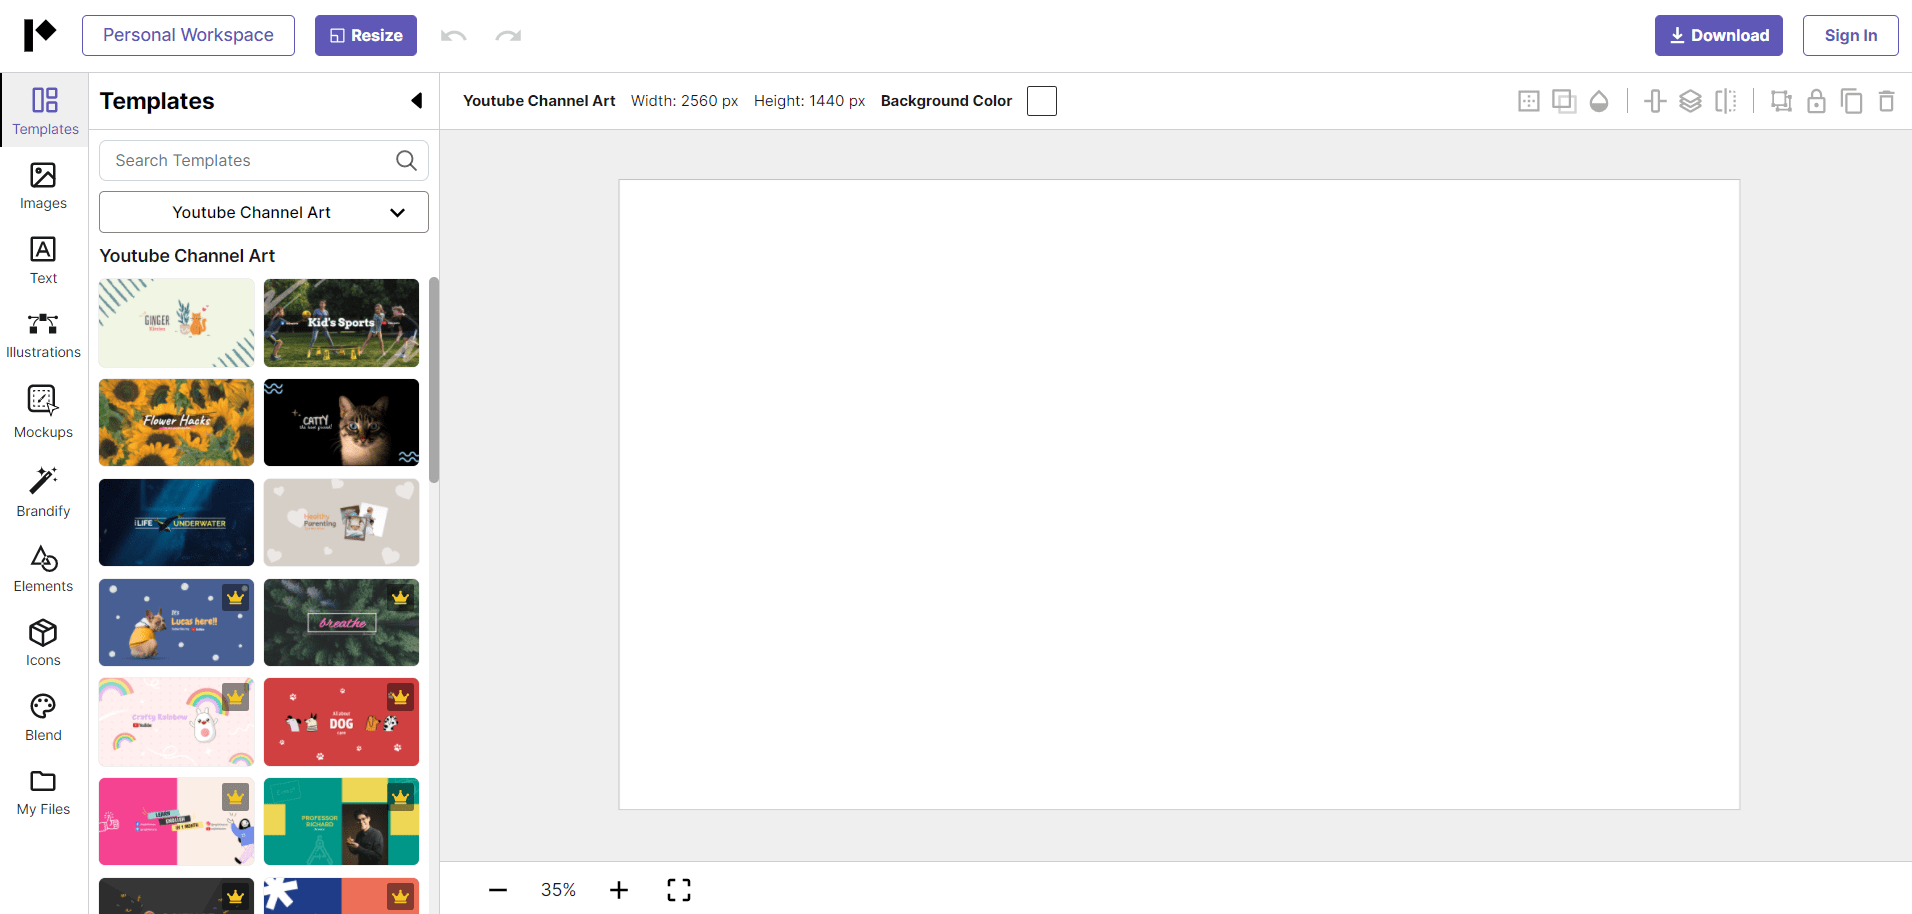The width and height of the screenshot is (1912, 914).
Task: Toggle fullscreen view with the expand icon
Action: (x=678, y=889)
